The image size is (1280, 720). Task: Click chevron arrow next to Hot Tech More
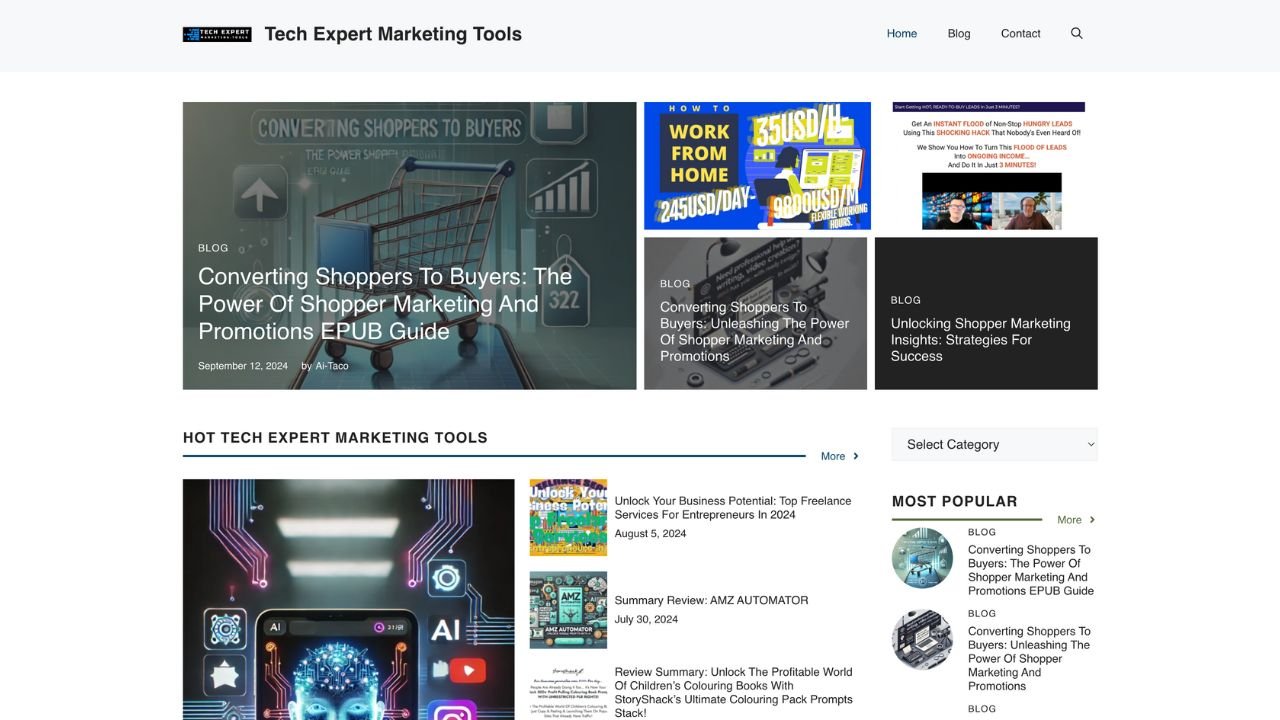coord(856,456)
